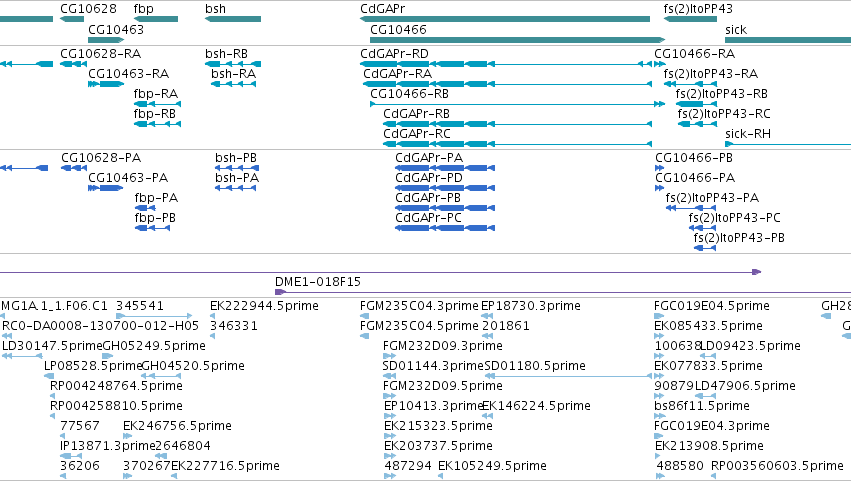851x481 pixels.
Task: Select the CdGAPr gene label
Action: click(x=382, y=9)
